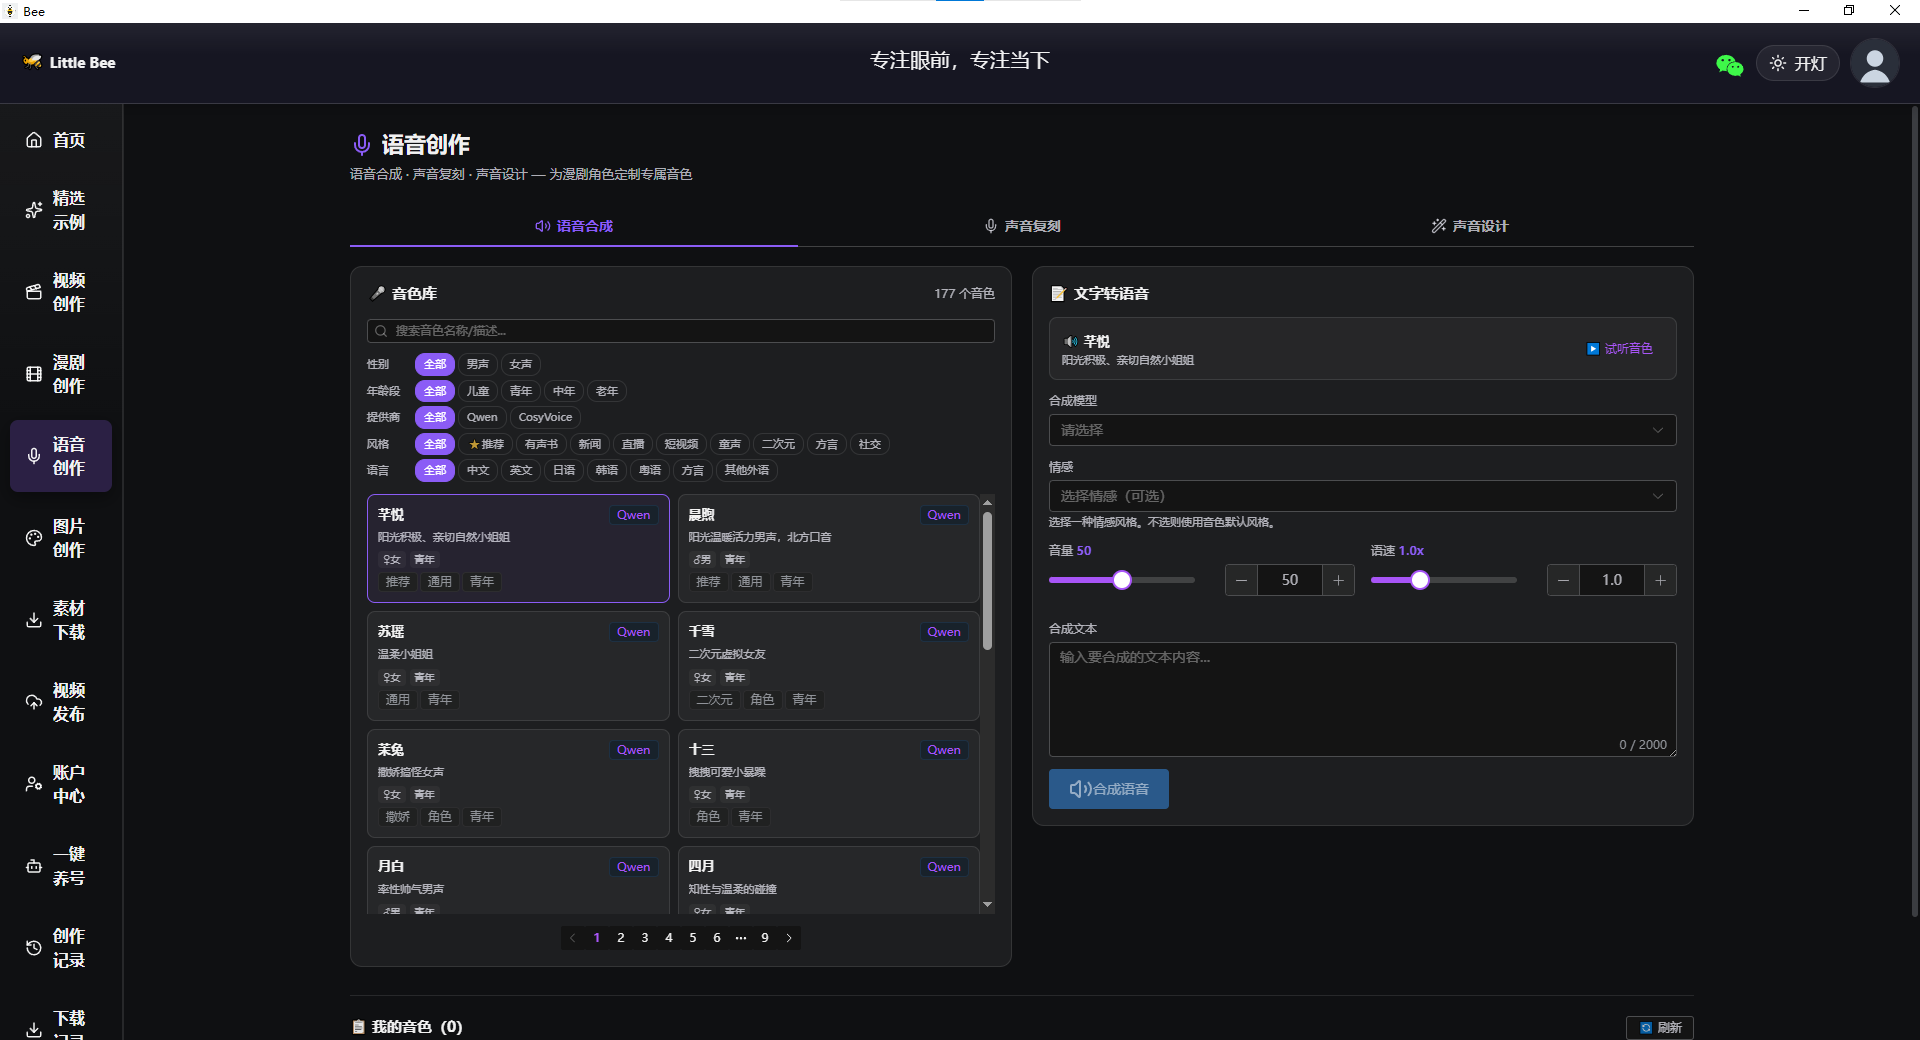Click the 音量 volume slider handle
The height and width of the screenshot is (1040, 1920).
pyautogui.click(x=1122, y=580)
